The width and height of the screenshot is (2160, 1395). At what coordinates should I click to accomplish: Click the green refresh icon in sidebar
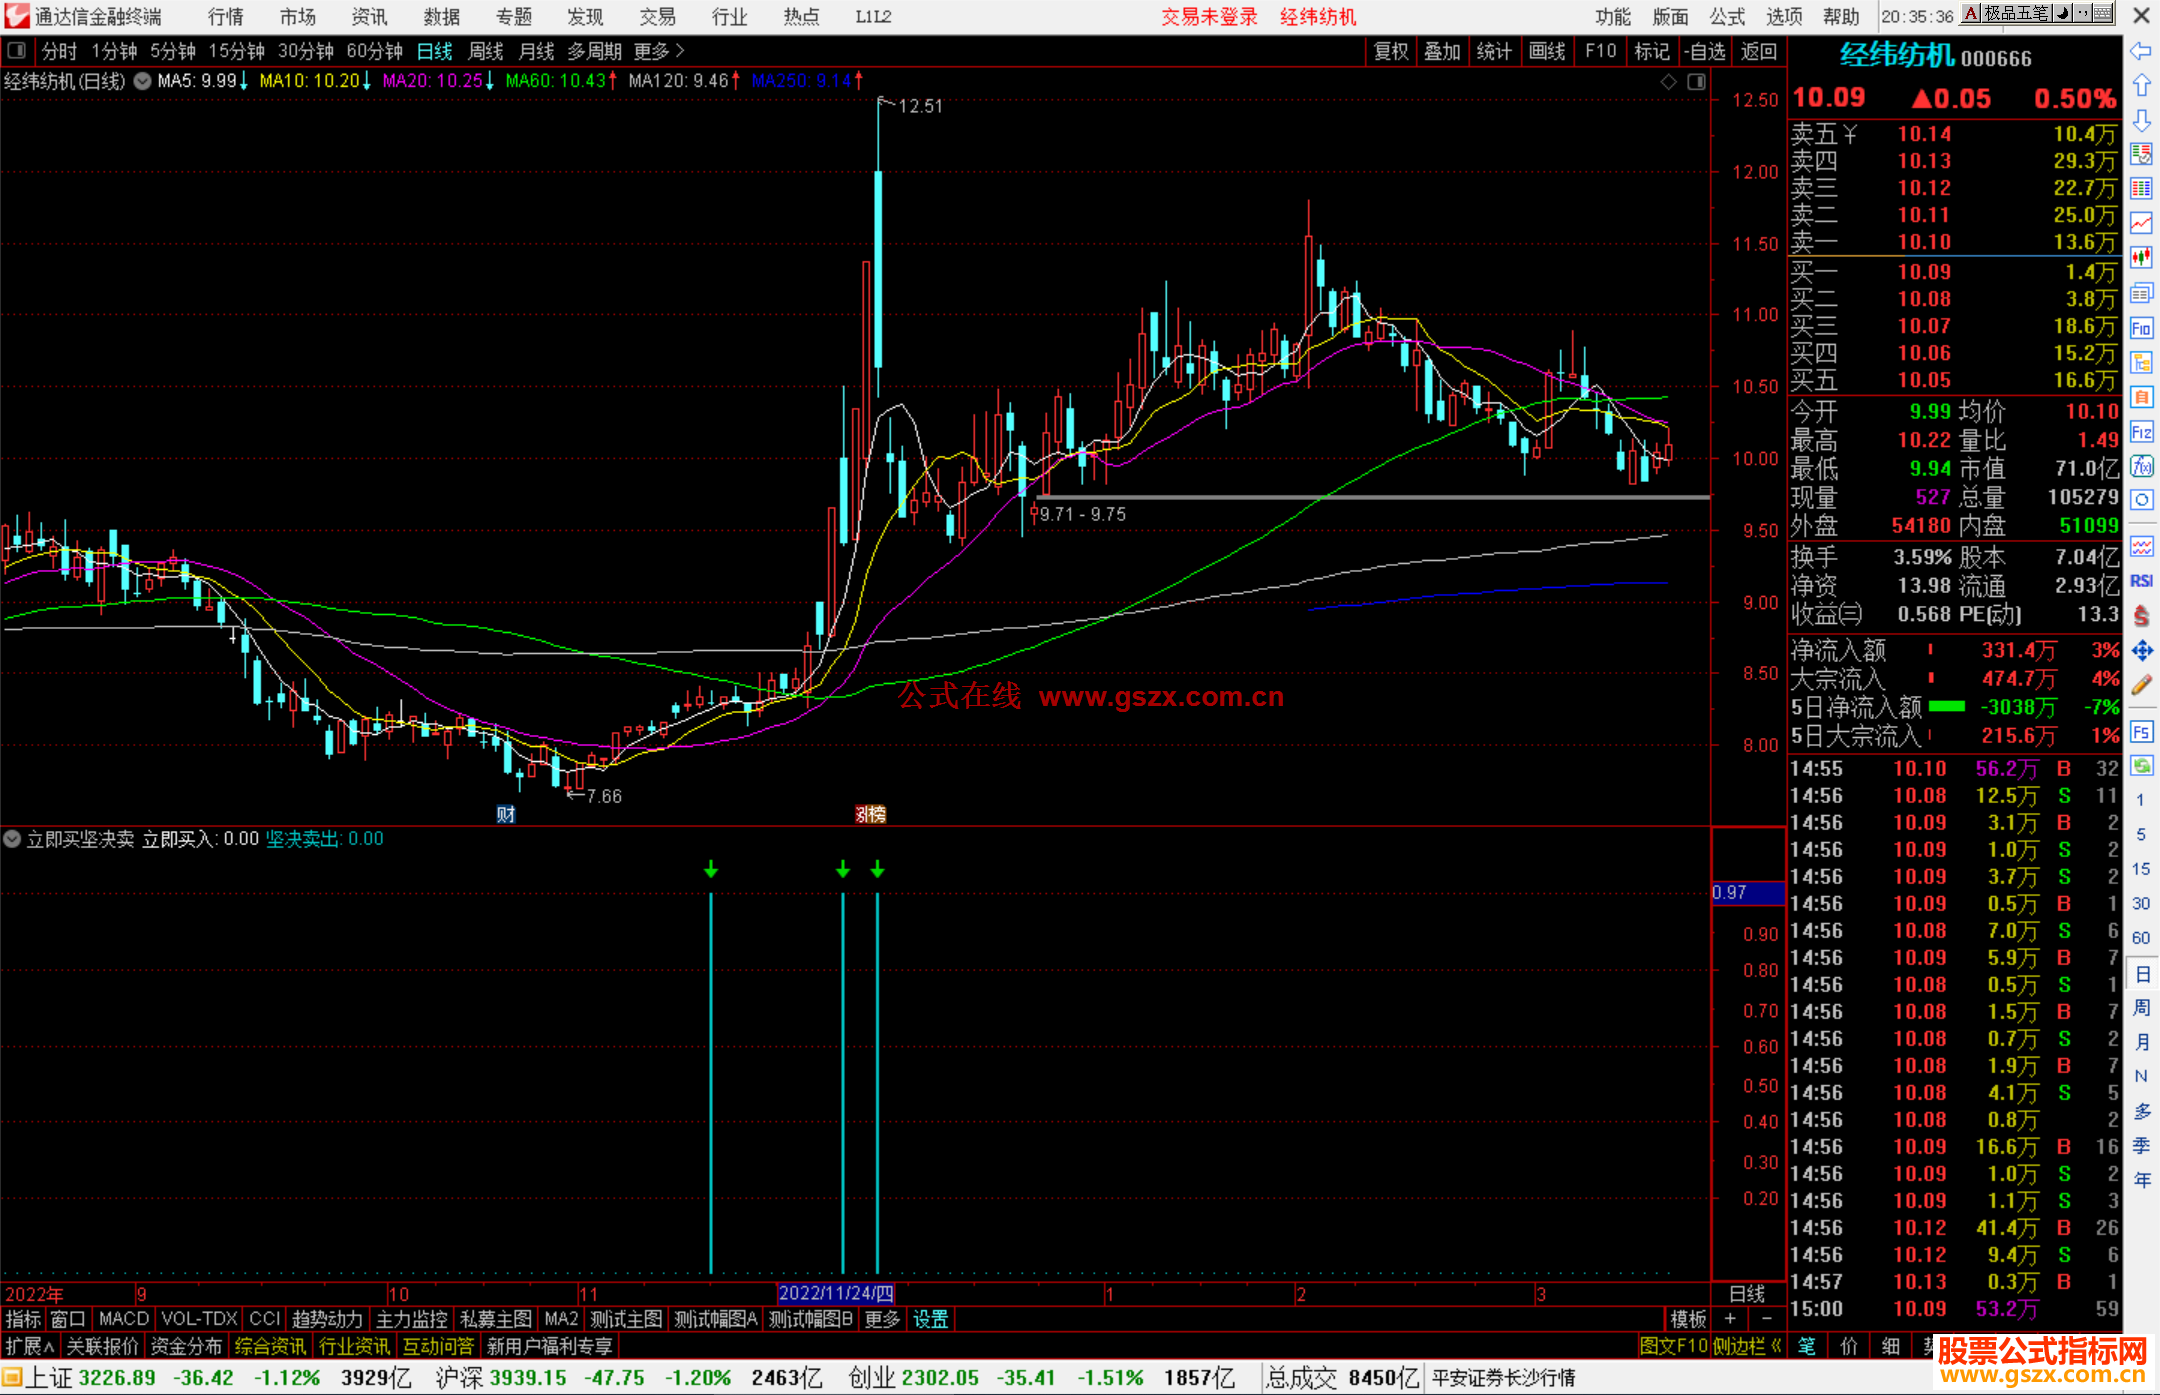(x=2141, y=766)
